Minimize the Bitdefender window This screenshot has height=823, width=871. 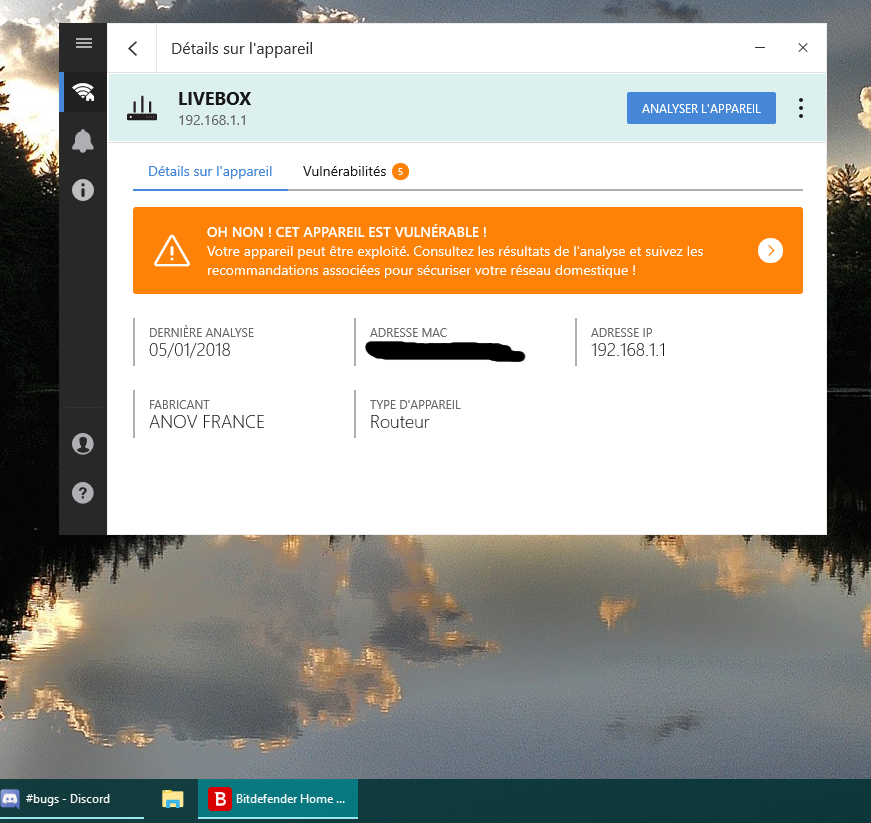click(760, 48)
